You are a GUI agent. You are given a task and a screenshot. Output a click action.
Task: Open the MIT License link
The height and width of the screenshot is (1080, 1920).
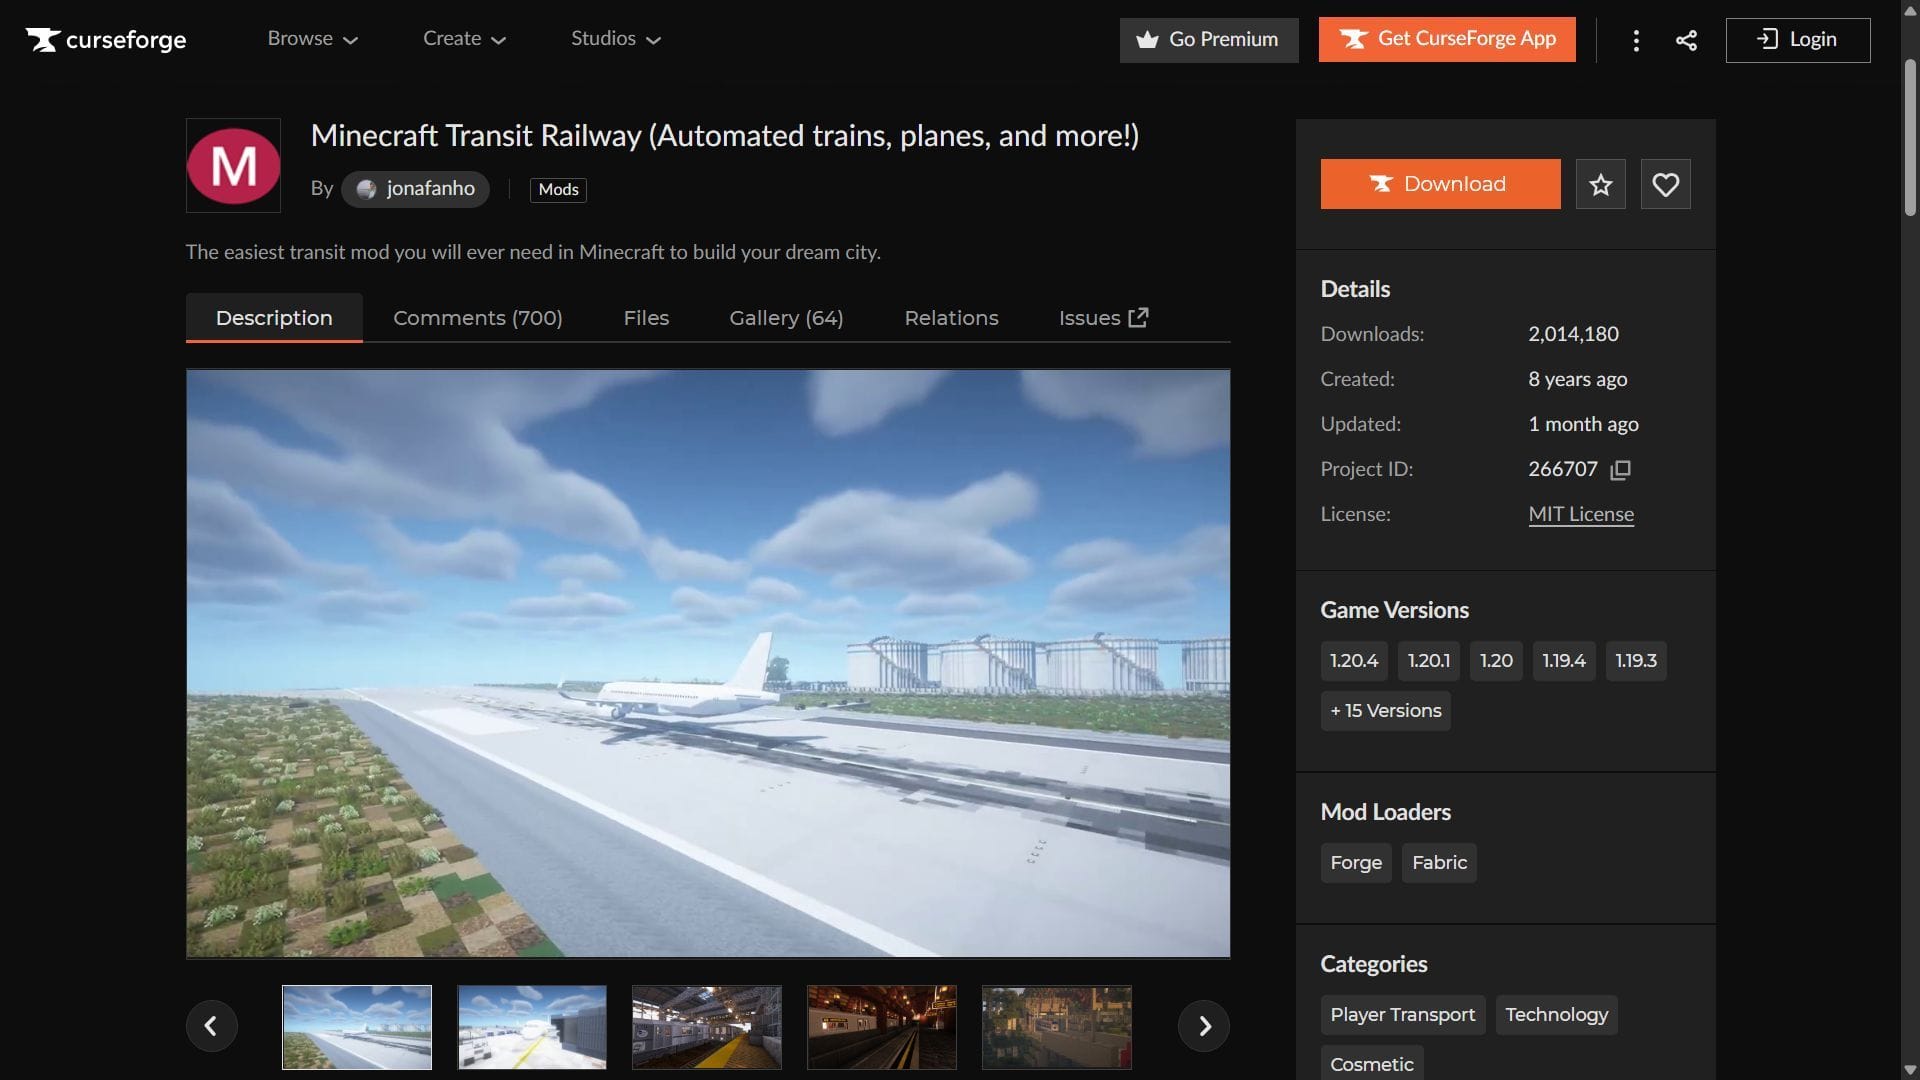(1580, 514)
